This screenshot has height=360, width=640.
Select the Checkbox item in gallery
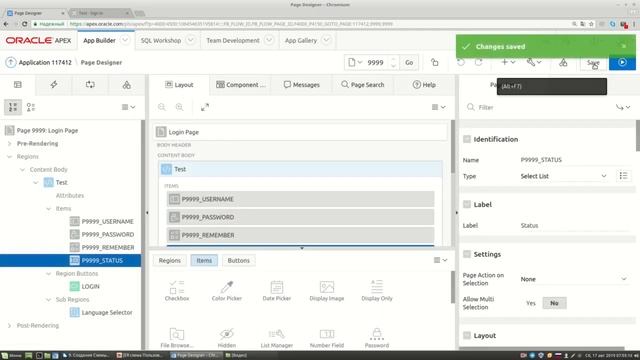pos(177,291)
